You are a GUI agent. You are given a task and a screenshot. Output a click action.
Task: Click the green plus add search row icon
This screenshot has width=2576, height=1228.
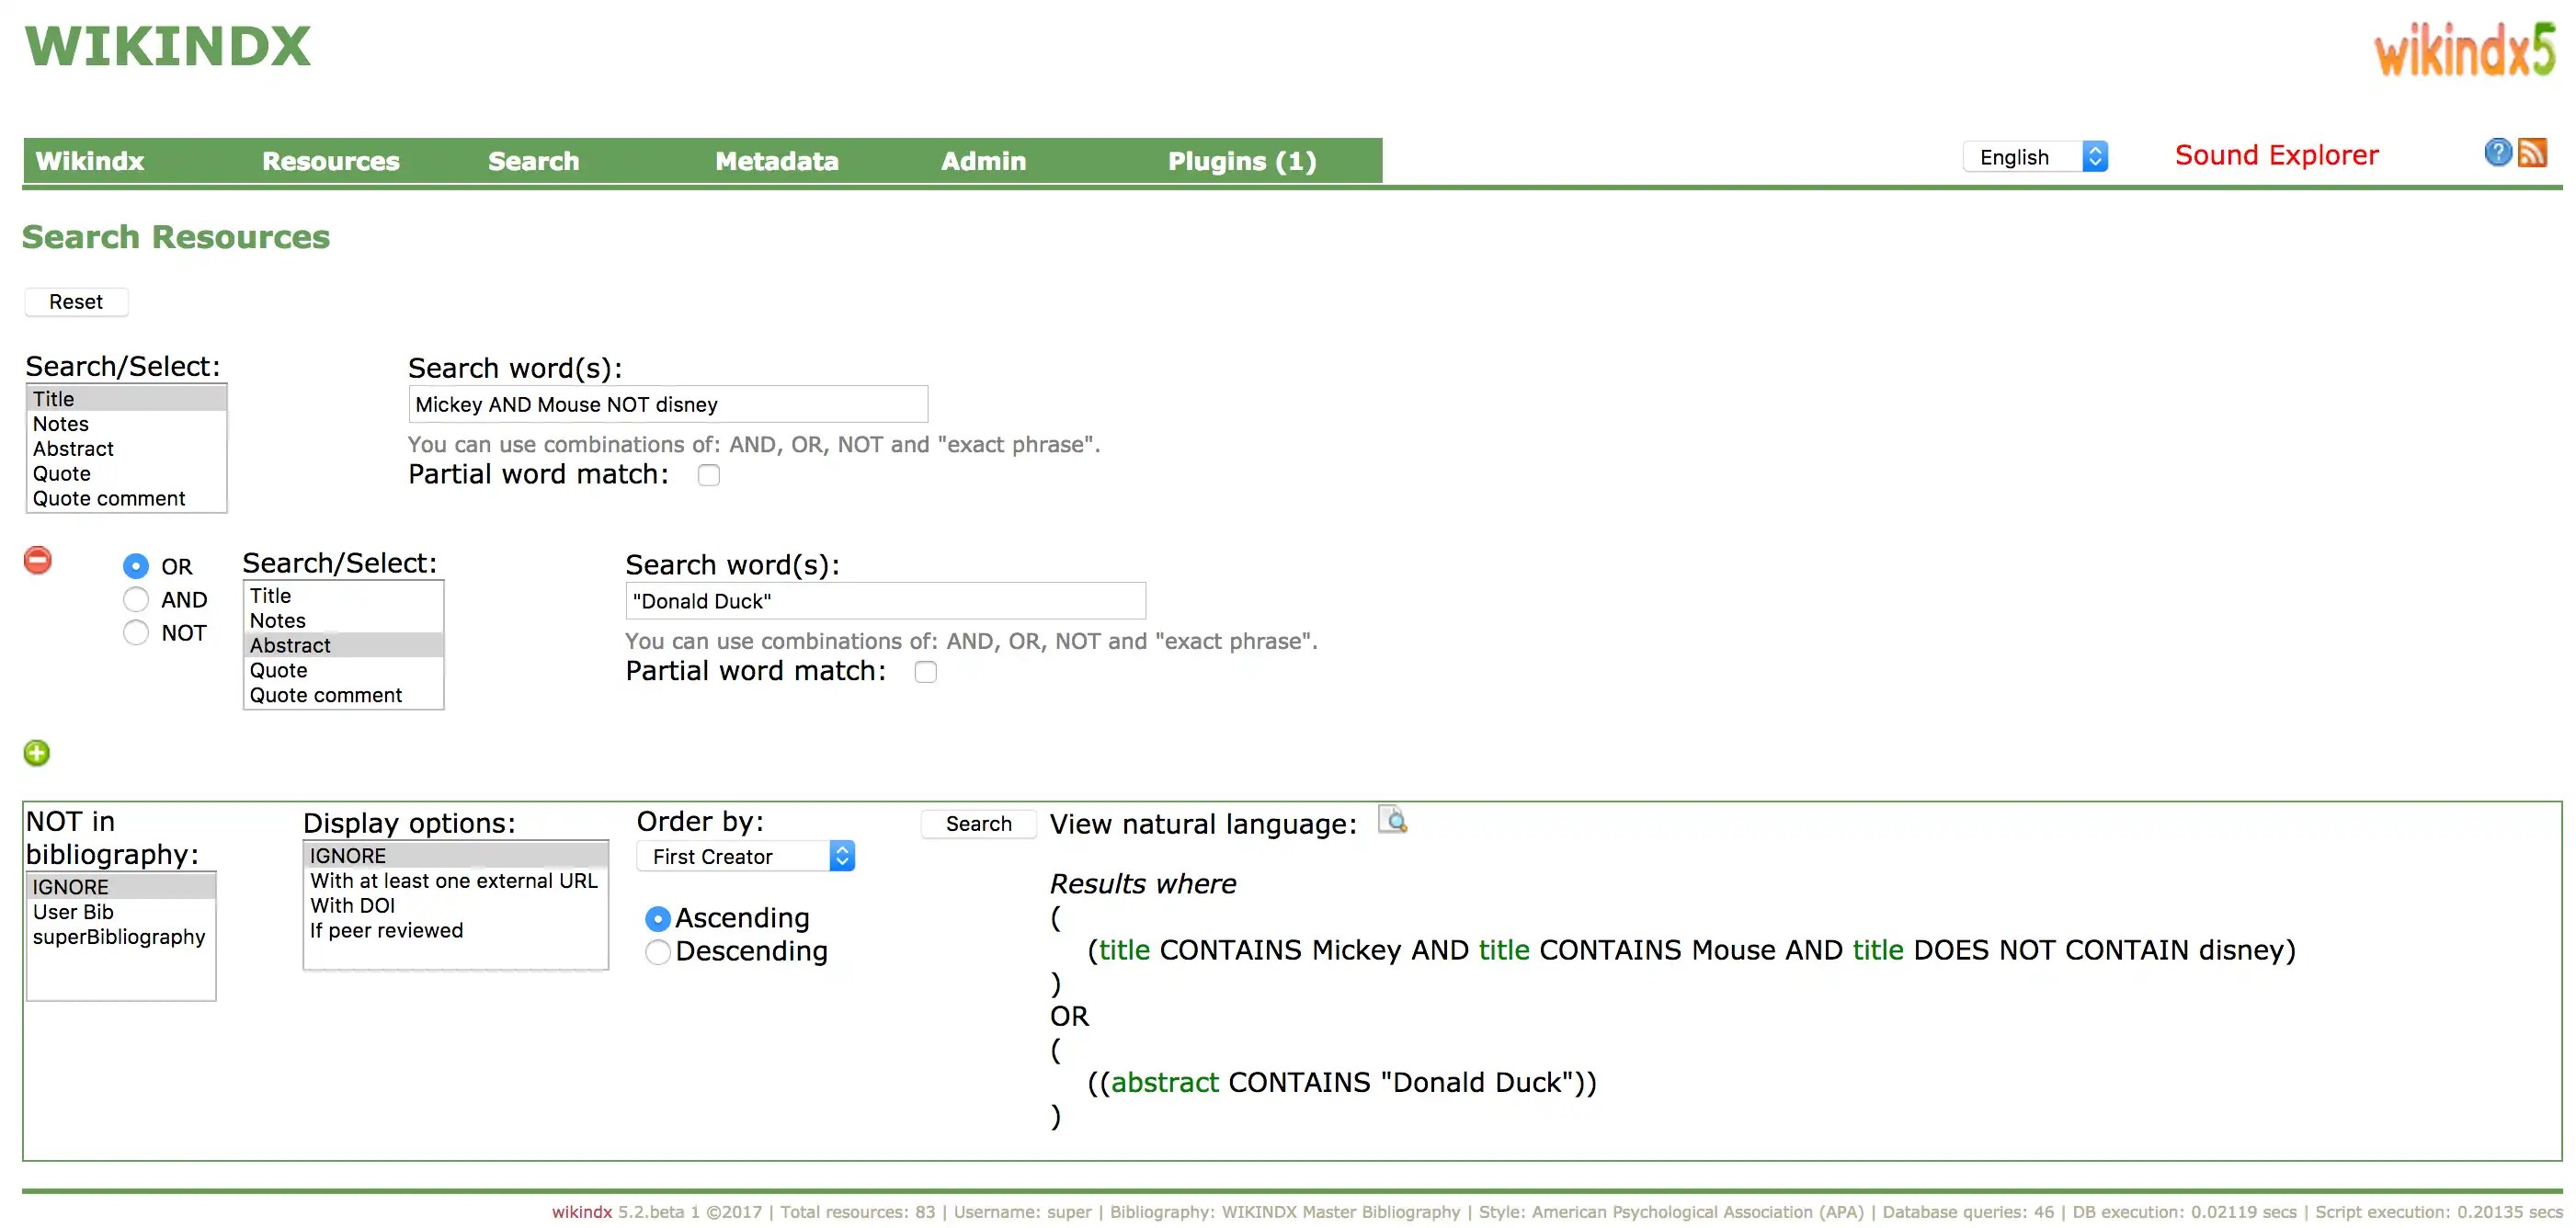(x=36, y=754)
